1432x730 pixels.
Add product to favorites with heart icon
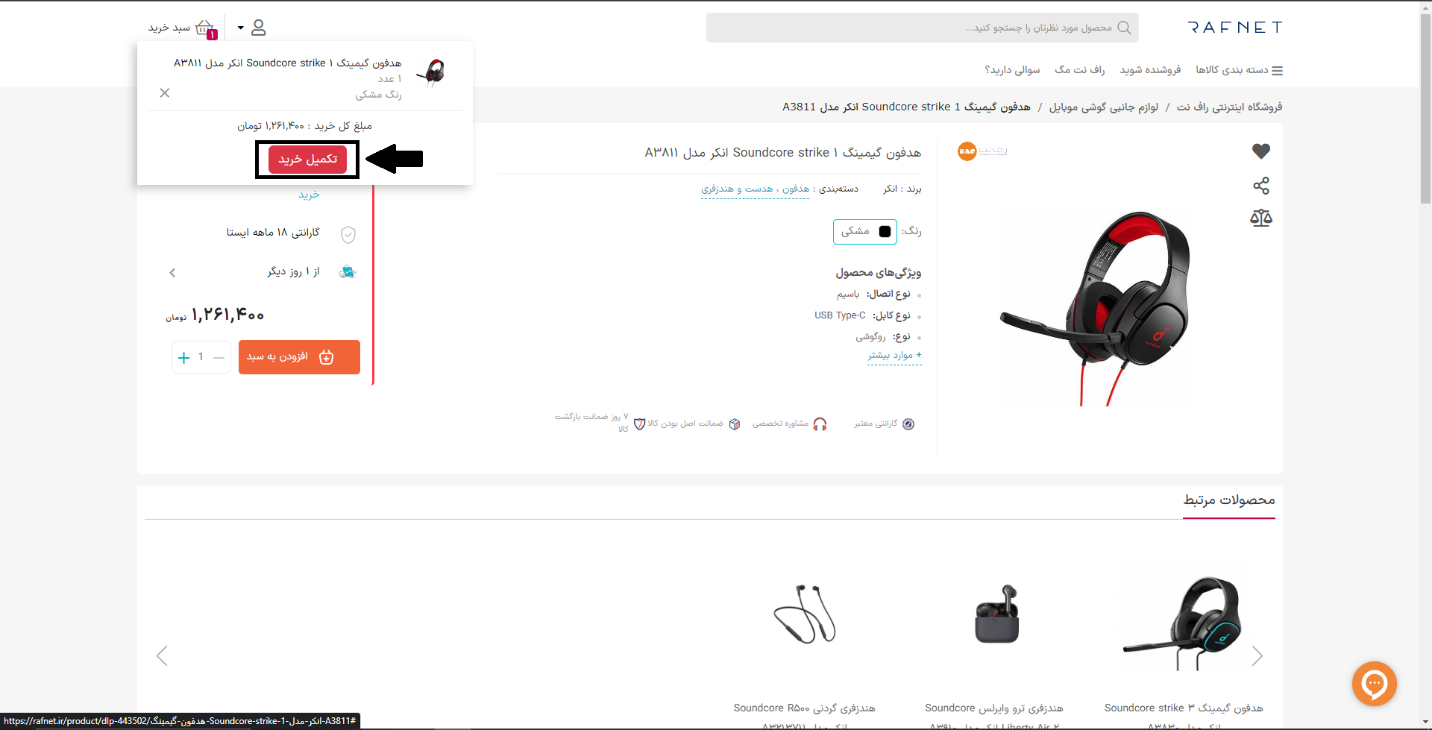pos(1261,152)
